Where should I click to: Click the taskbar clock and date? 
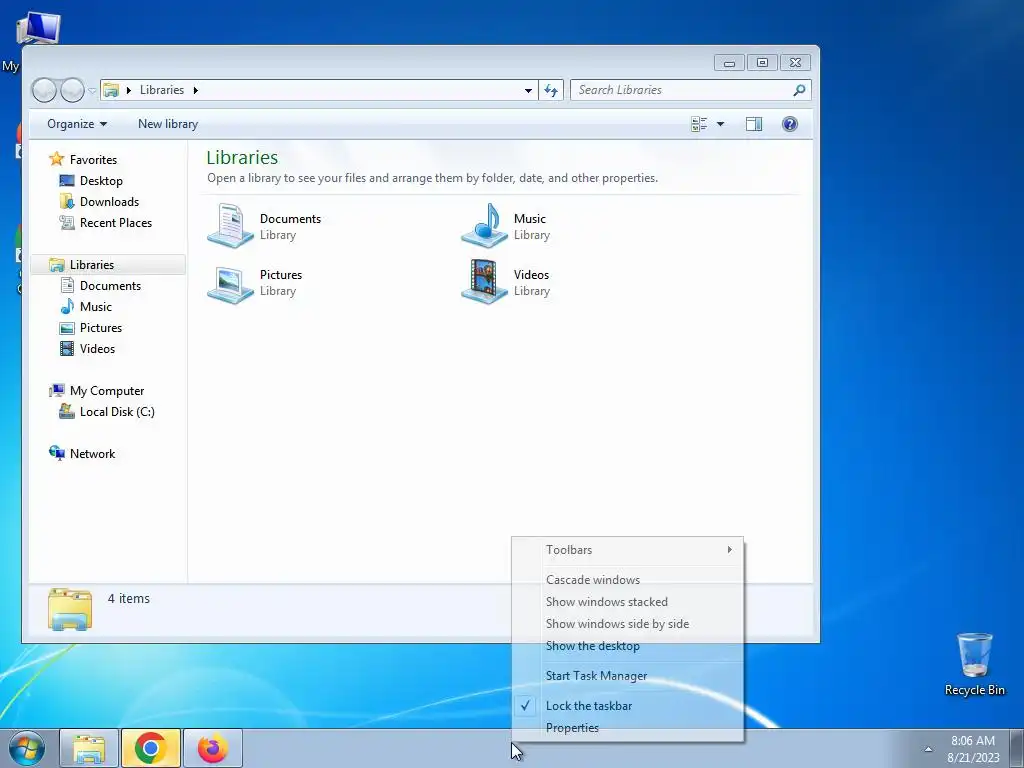pos(973,749)
